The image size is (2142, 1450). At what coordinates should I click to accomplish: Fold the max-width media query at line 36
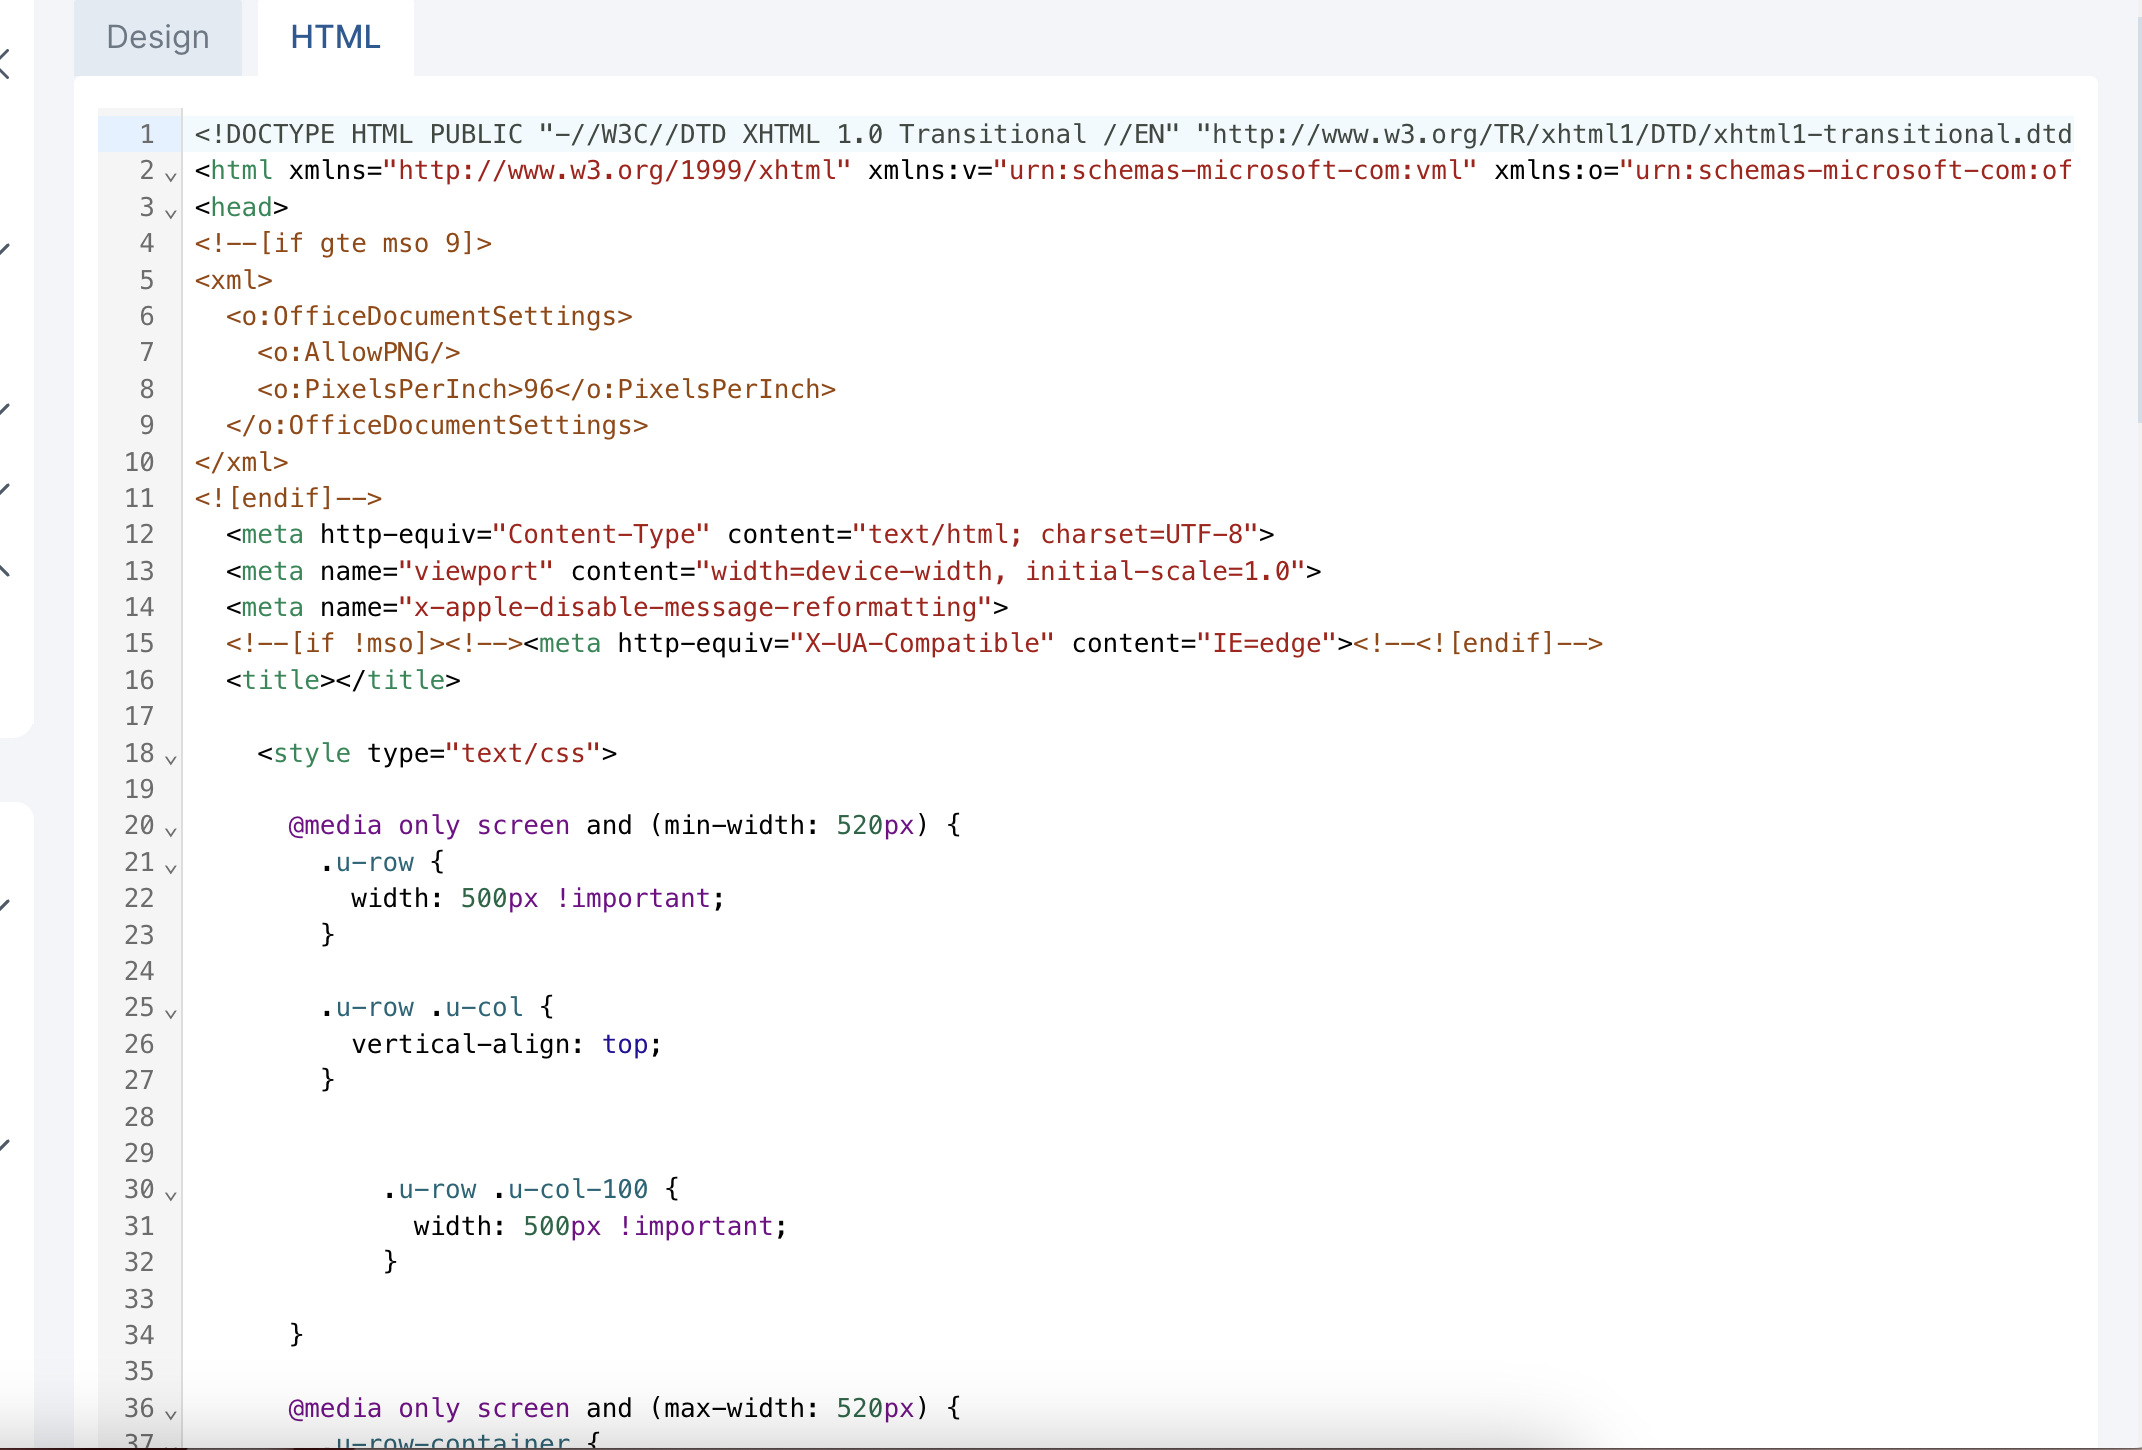[x=171, y=1413]
